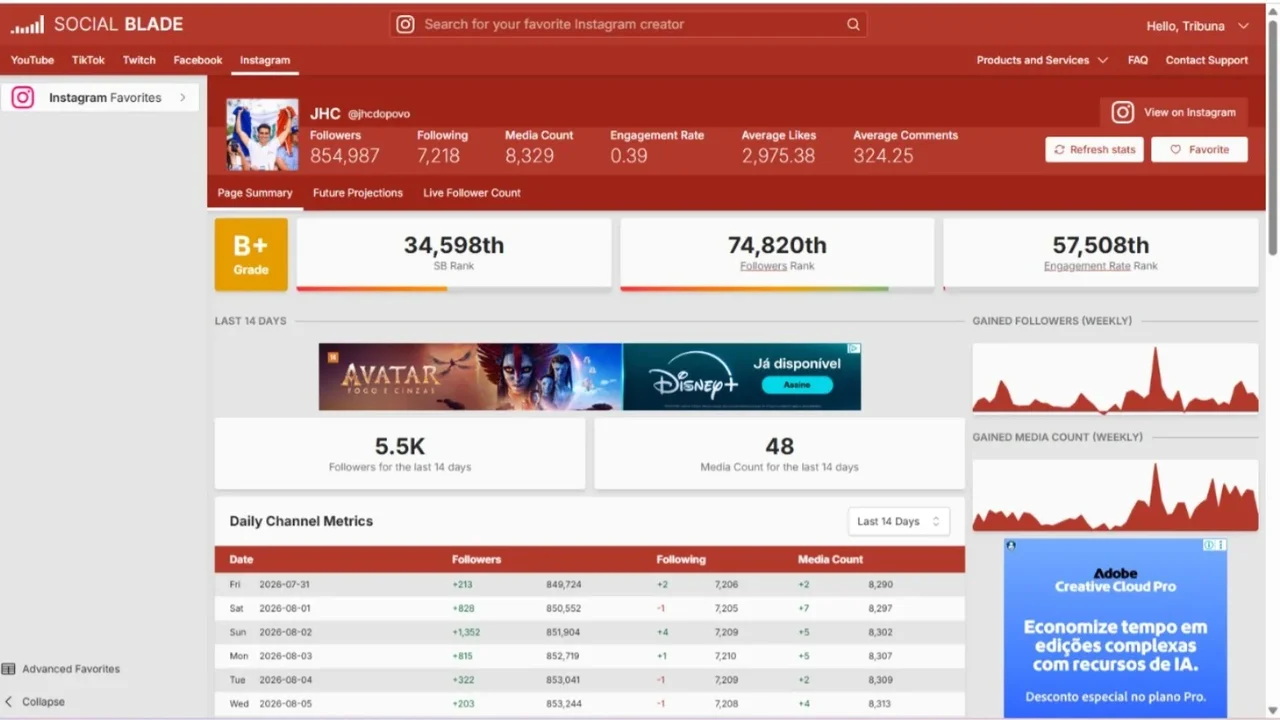Click the 2026-08-02 date cell
The image size is (1280, 720).
pyautogui.click(x=284, y=632)
